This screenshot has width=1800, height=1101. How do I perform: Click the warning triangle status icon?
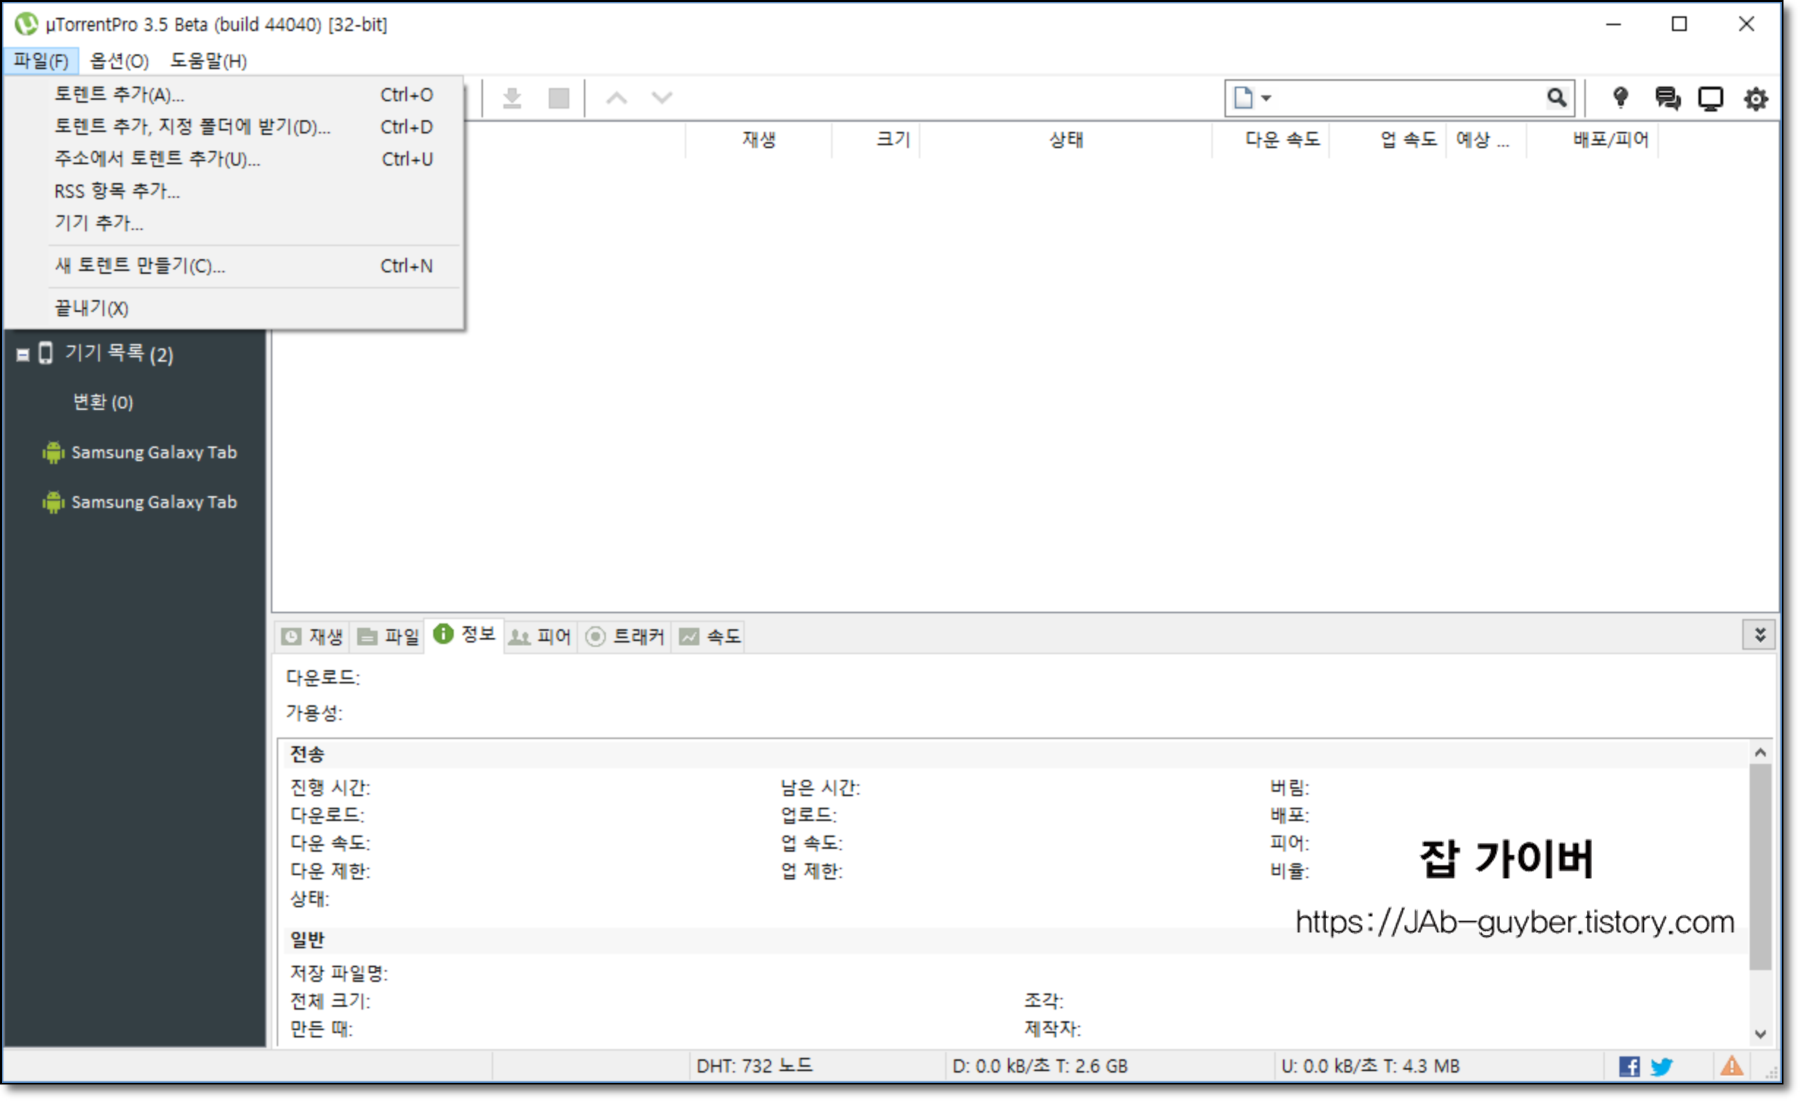(1732, 1066)
